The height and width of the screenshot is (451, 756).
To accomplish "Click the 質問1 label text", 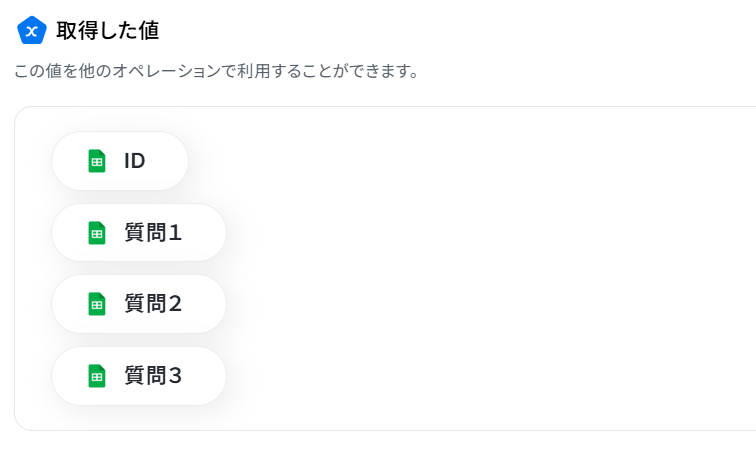I will click(x=153, y=232).
